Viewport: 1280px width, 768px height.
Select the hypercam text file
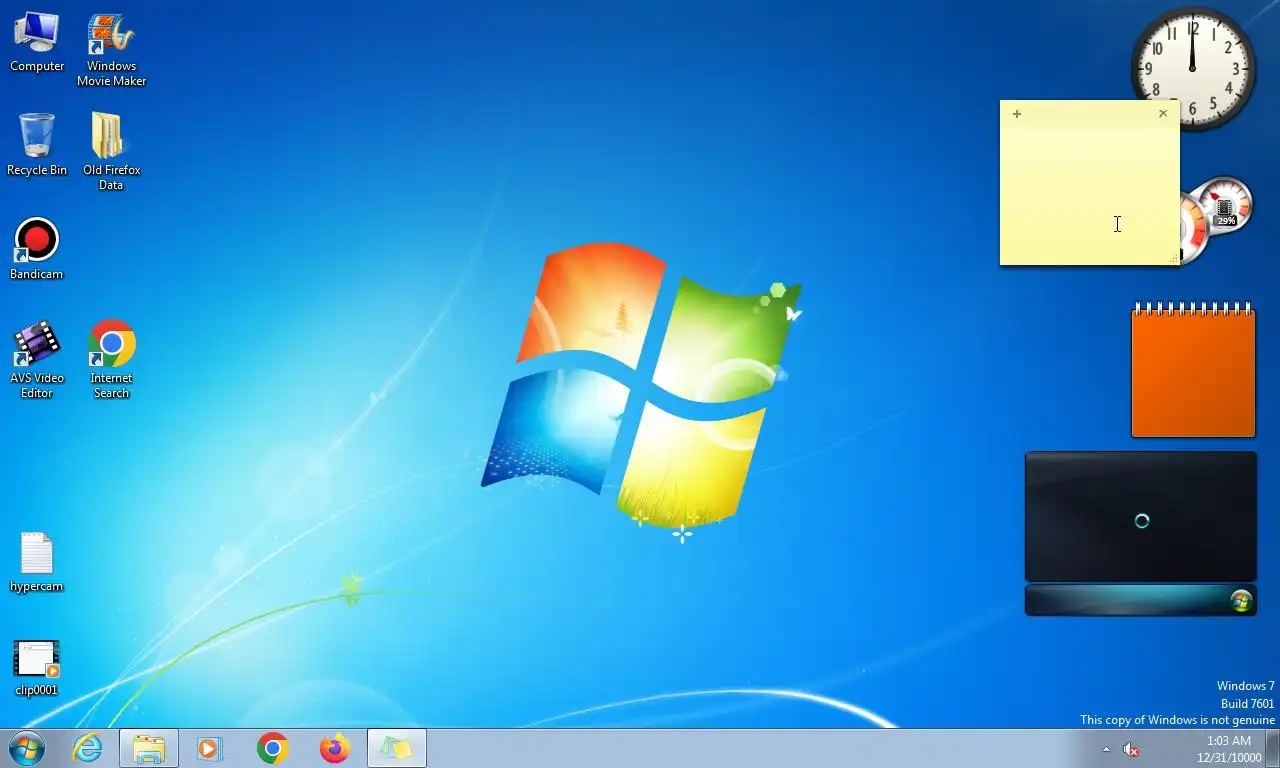click(37, 562)
